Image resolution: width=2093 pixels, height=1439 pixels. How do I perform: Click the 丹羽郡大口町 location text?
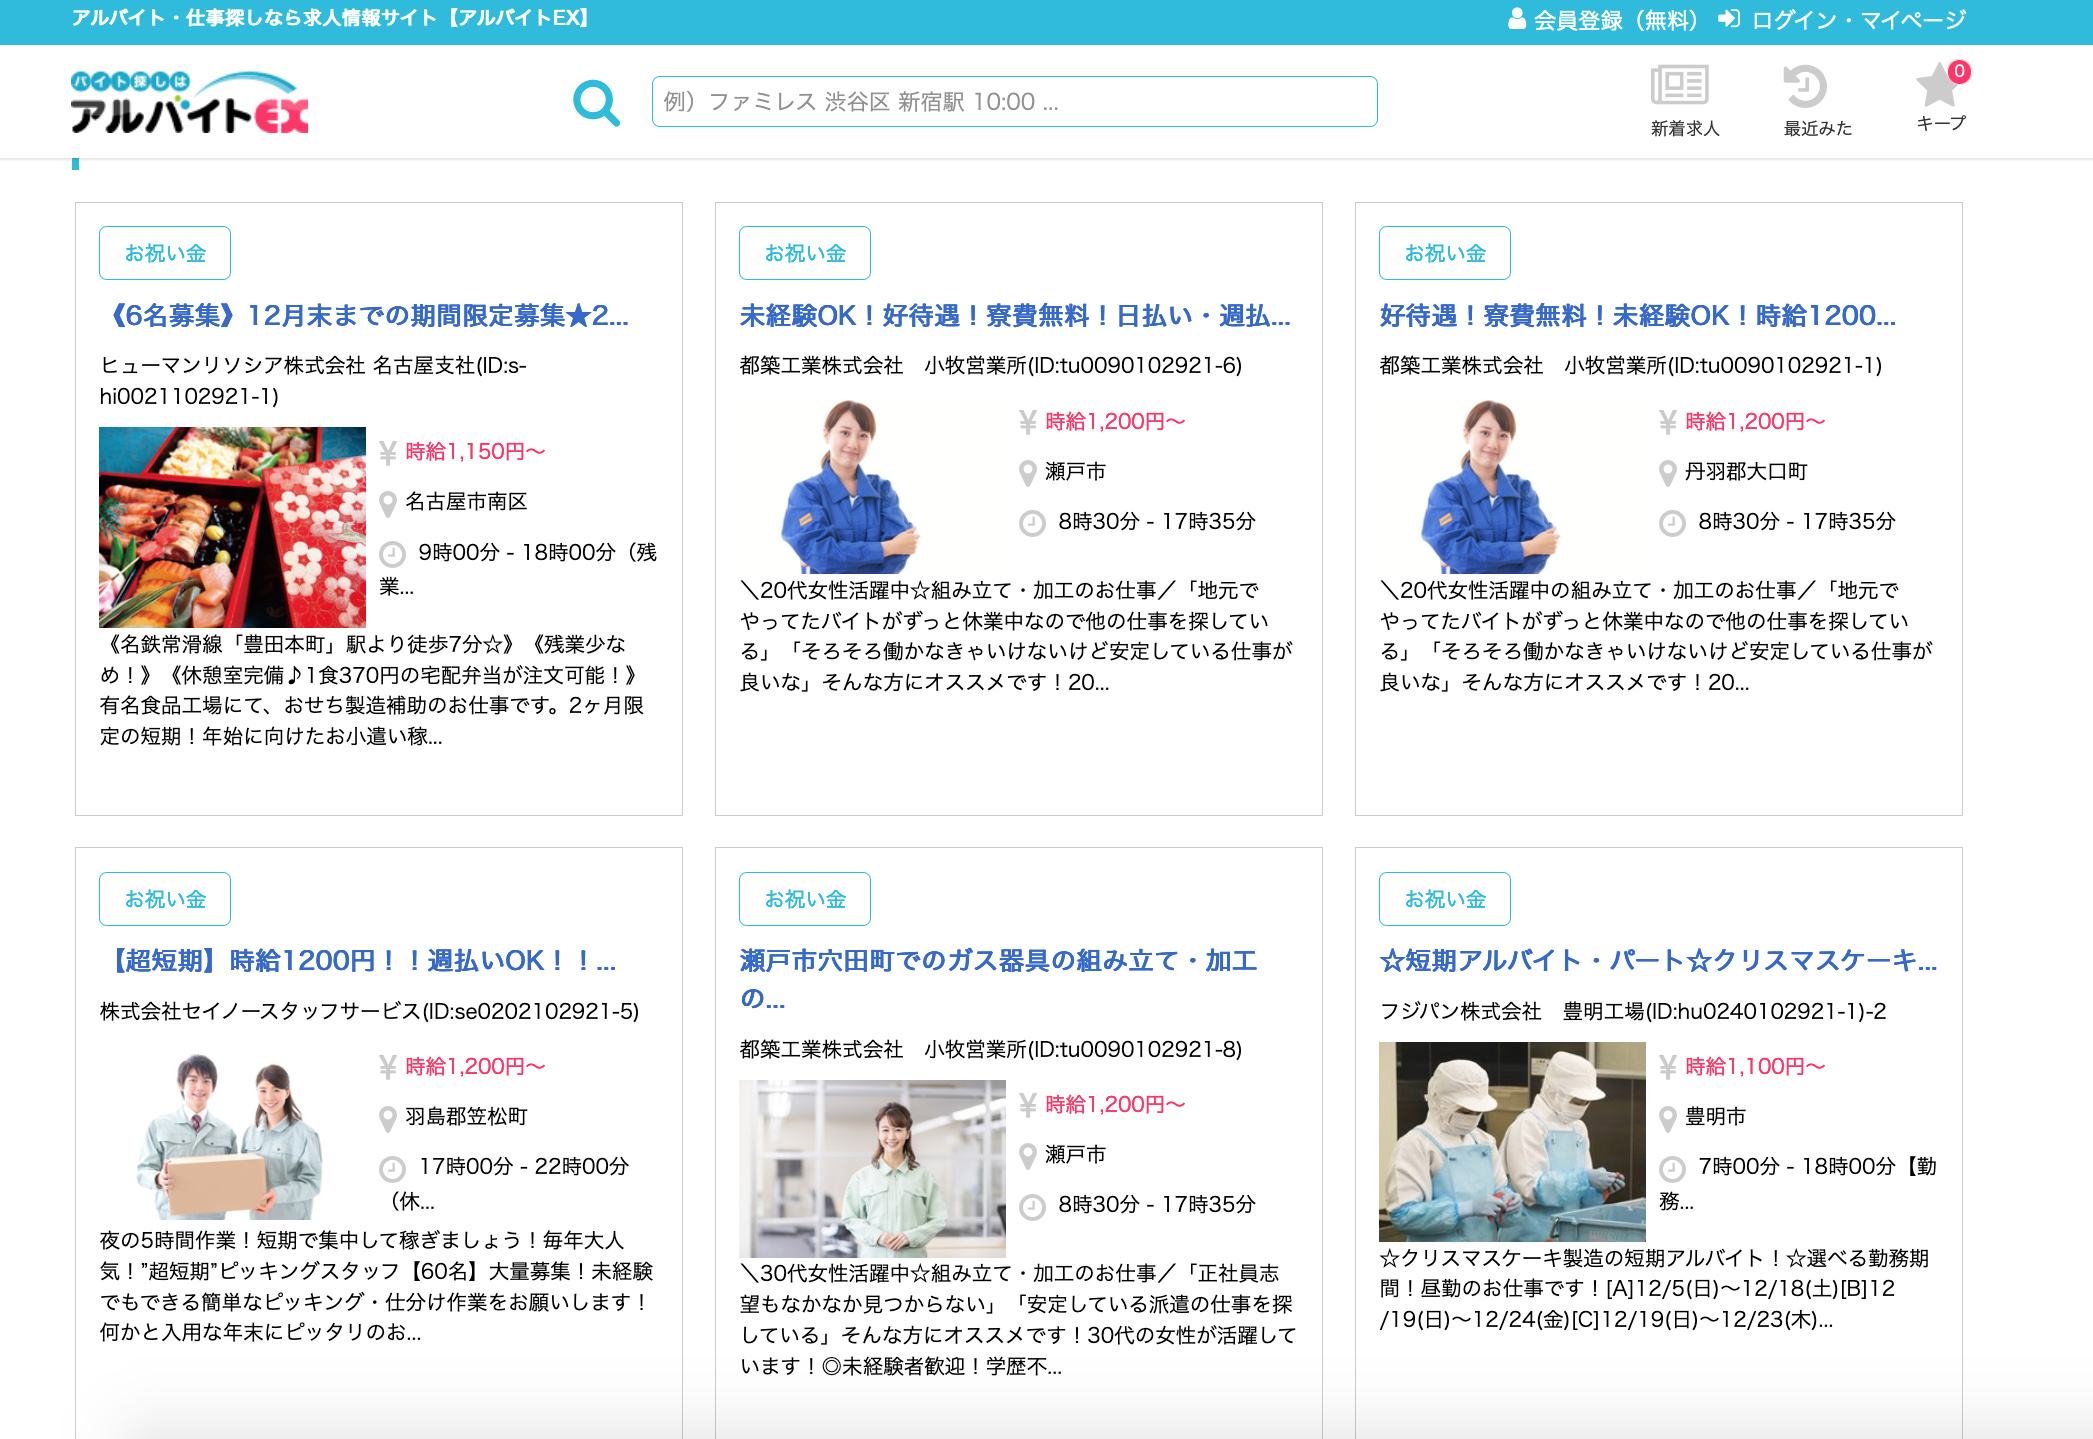tap(1746, 472)
